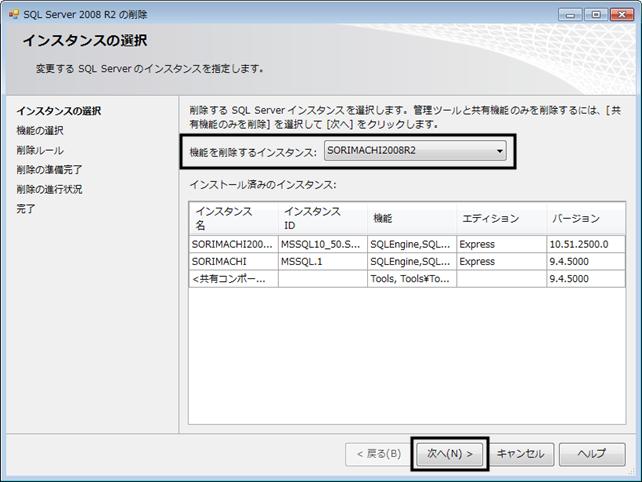
Task: Click the Express edition cell in SORIMACHI row
Action: pos(502,261)
